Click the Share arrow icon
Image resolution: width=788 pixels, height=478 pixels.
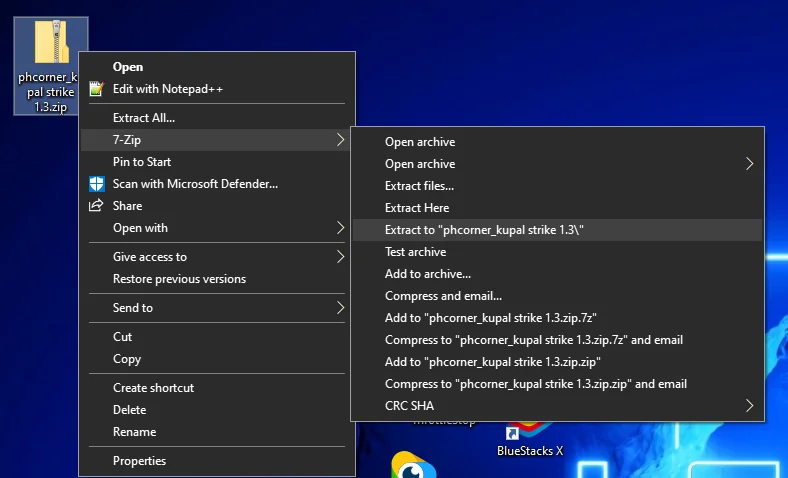[x=96, y=206]
